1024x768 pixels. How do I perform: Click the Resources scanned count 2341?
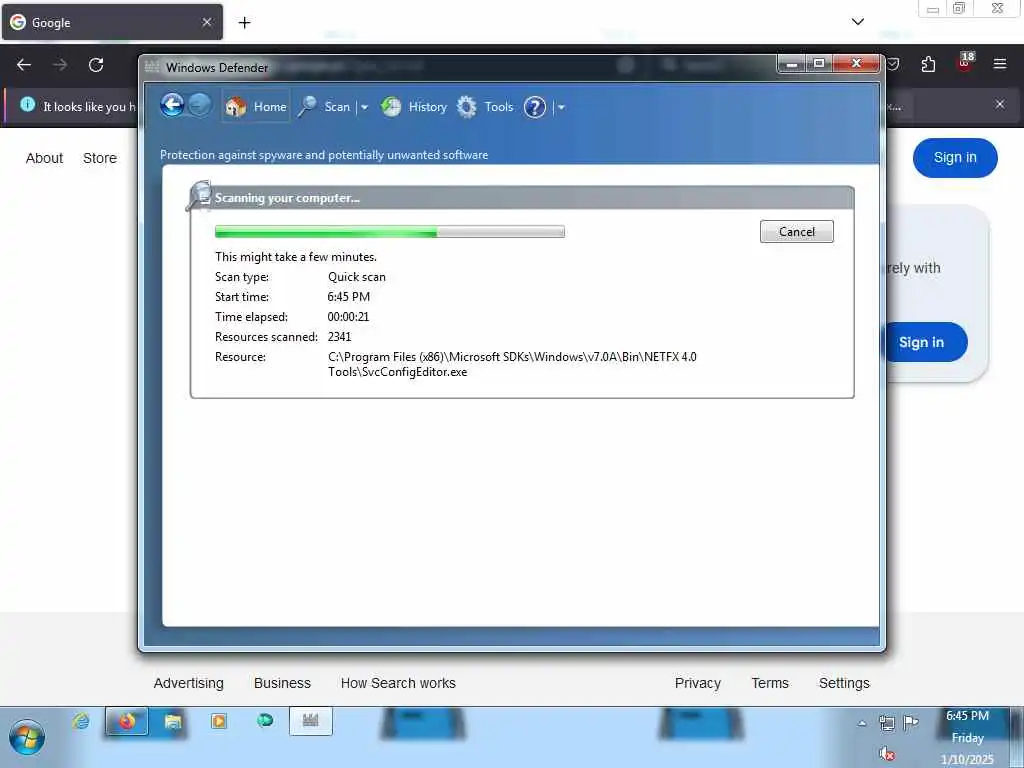(340, 337)
